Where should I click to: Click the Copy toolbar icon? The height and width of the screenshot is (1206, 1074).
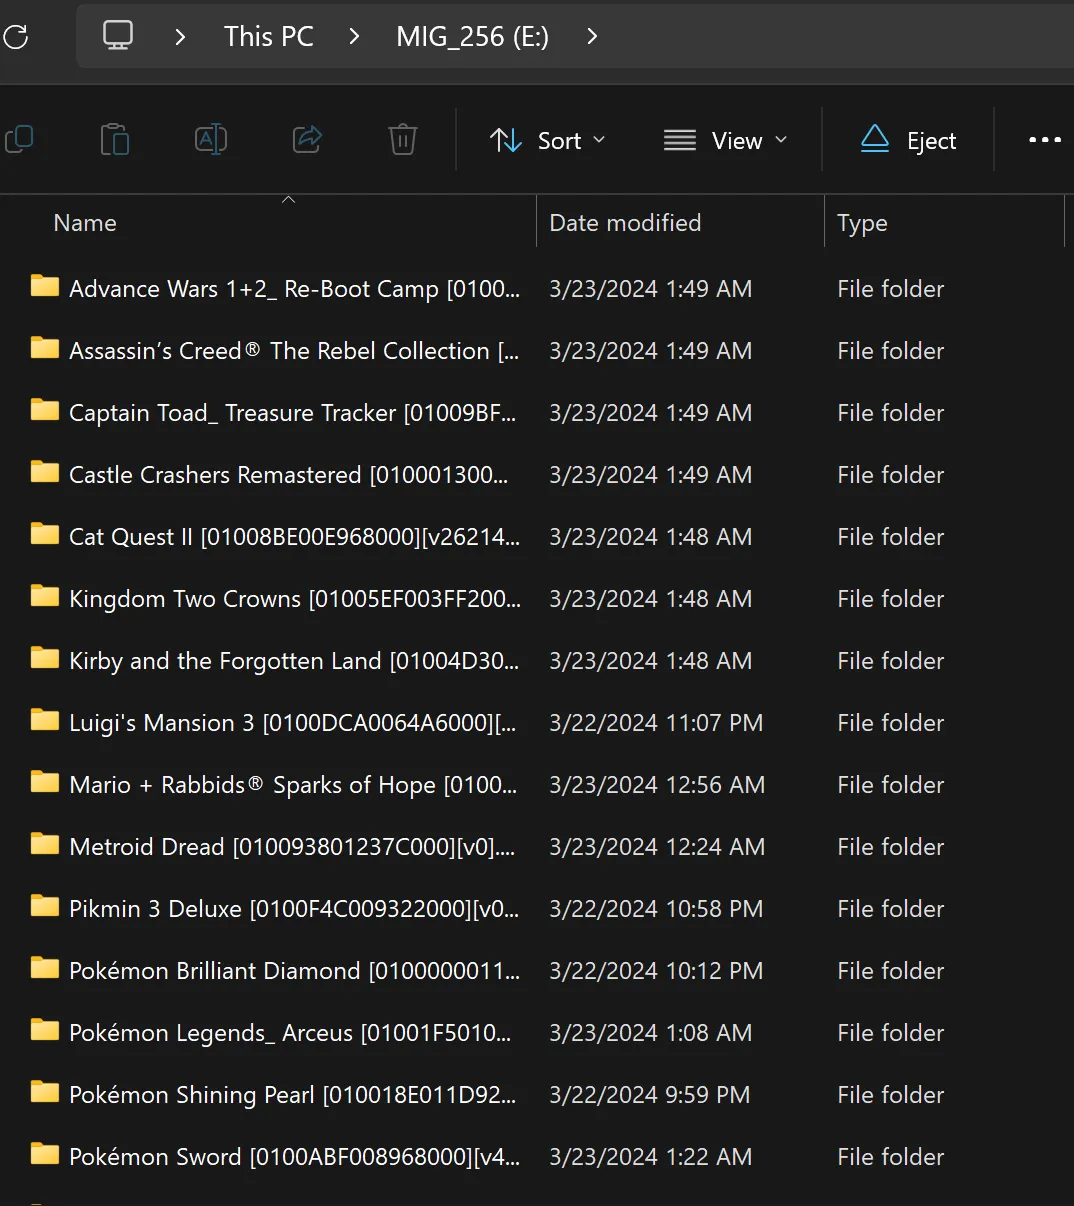point(19,139)
